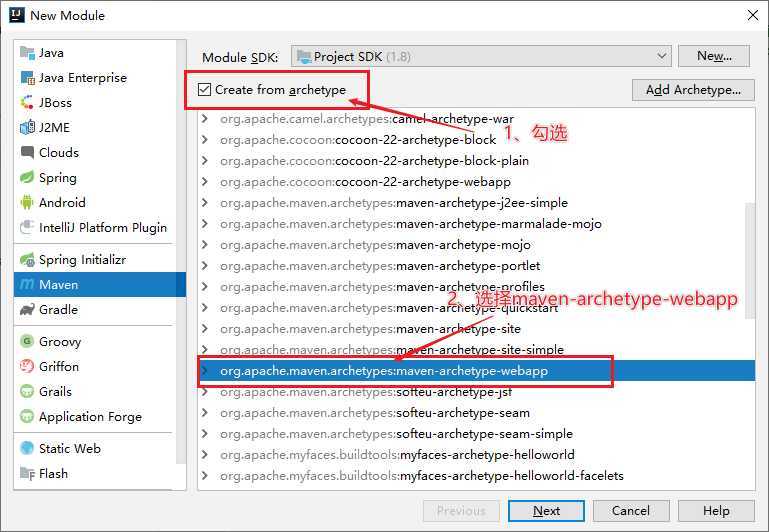Select maven-archetype-site-simple row
This screenshot has width=769, height=532.
(476, 350)
